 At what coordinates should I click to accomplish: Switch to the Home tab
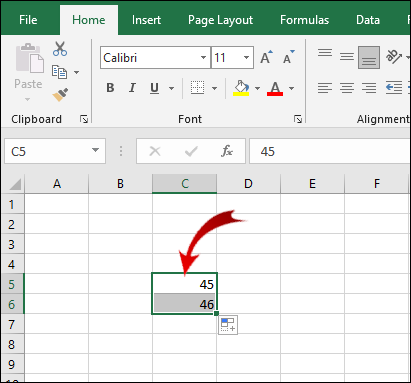[89, 20]
